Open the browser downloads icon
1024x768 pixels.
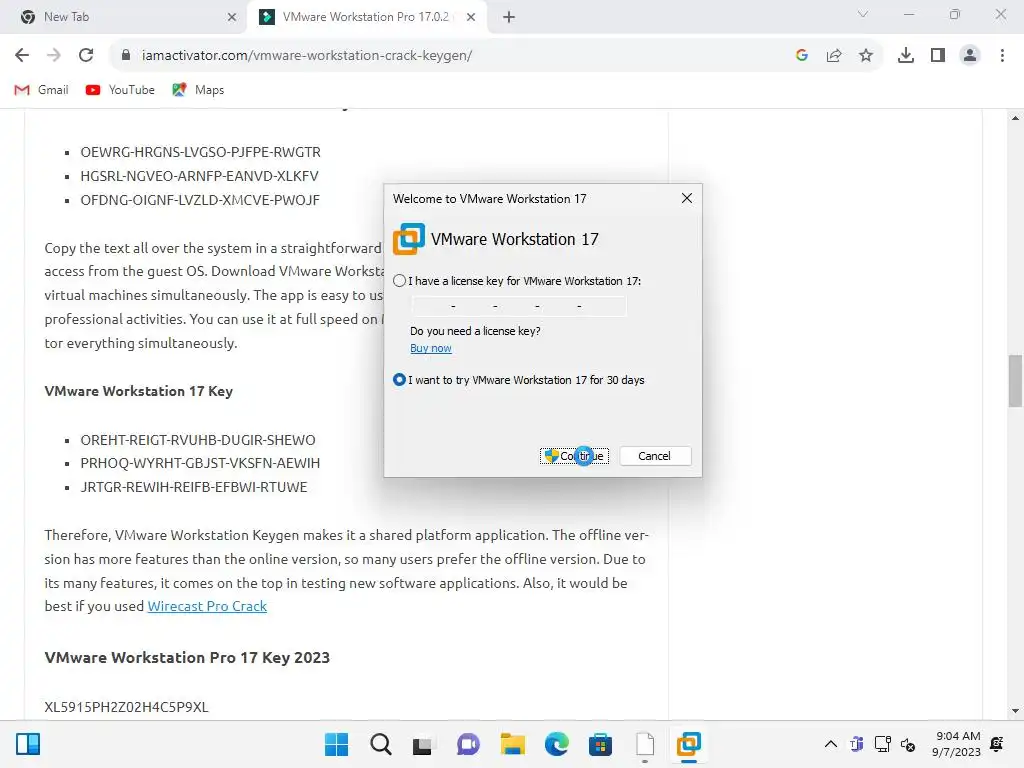[906, 56]
